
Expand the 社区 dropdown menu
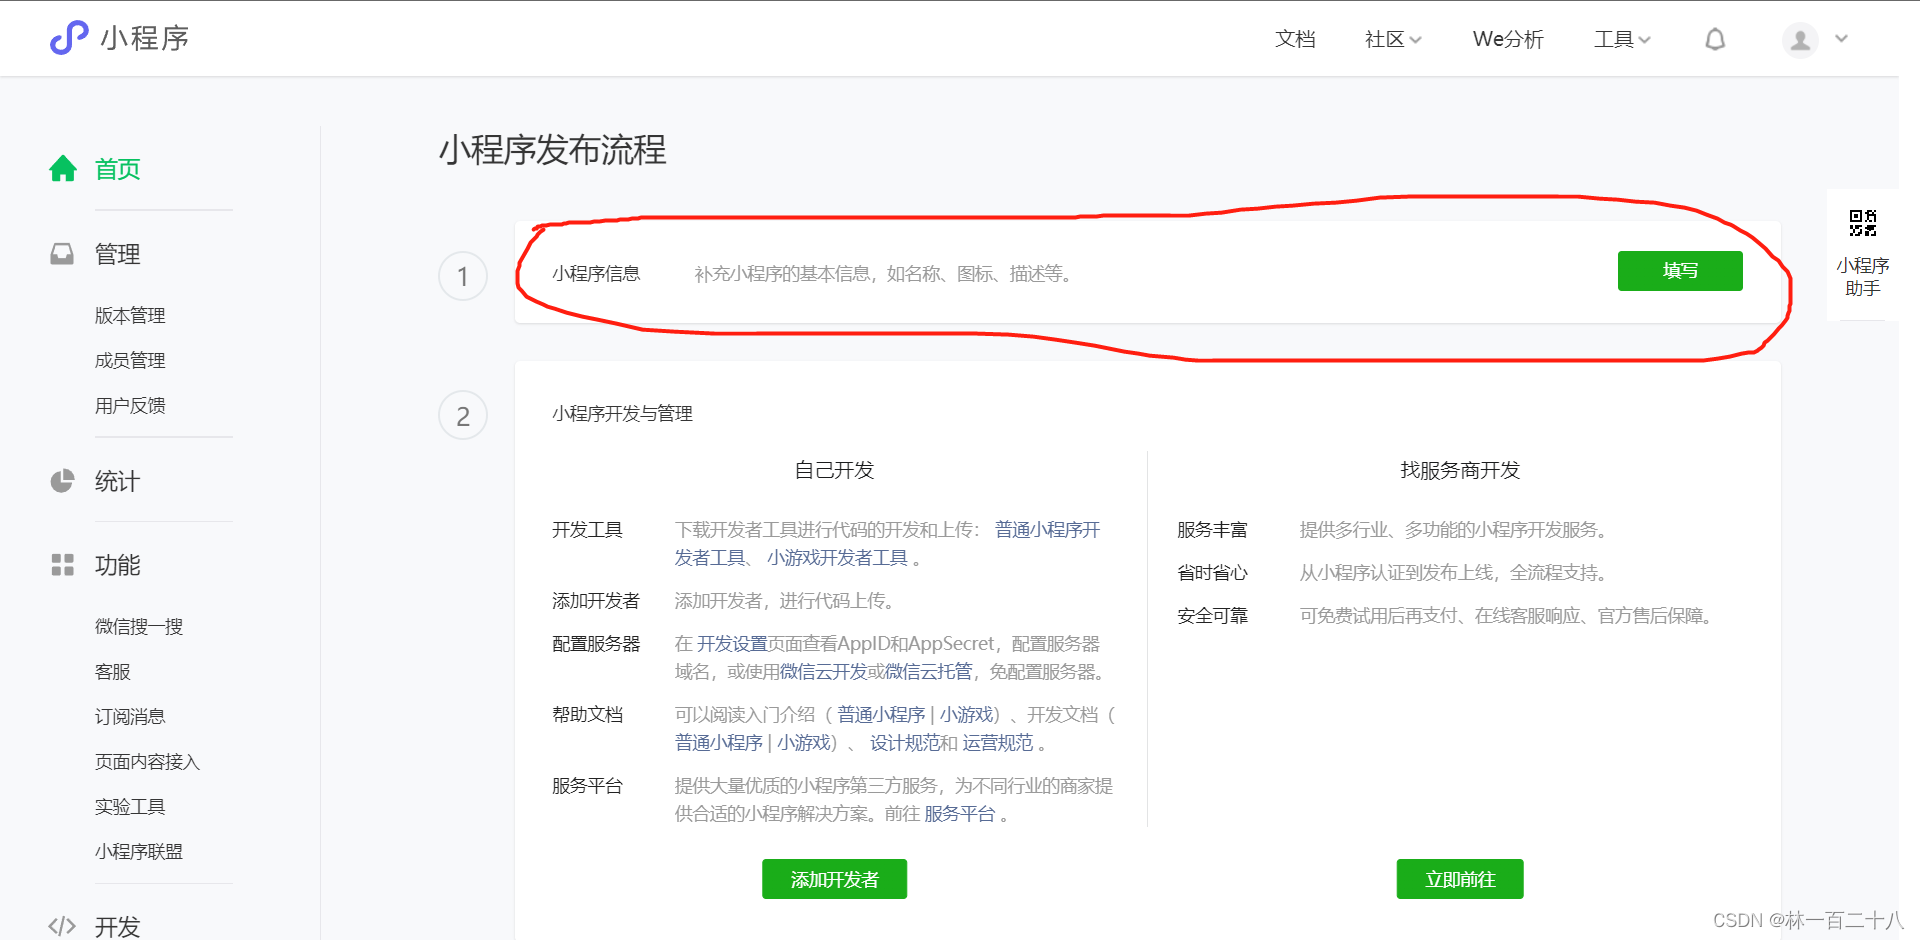tap(1392, 39)
